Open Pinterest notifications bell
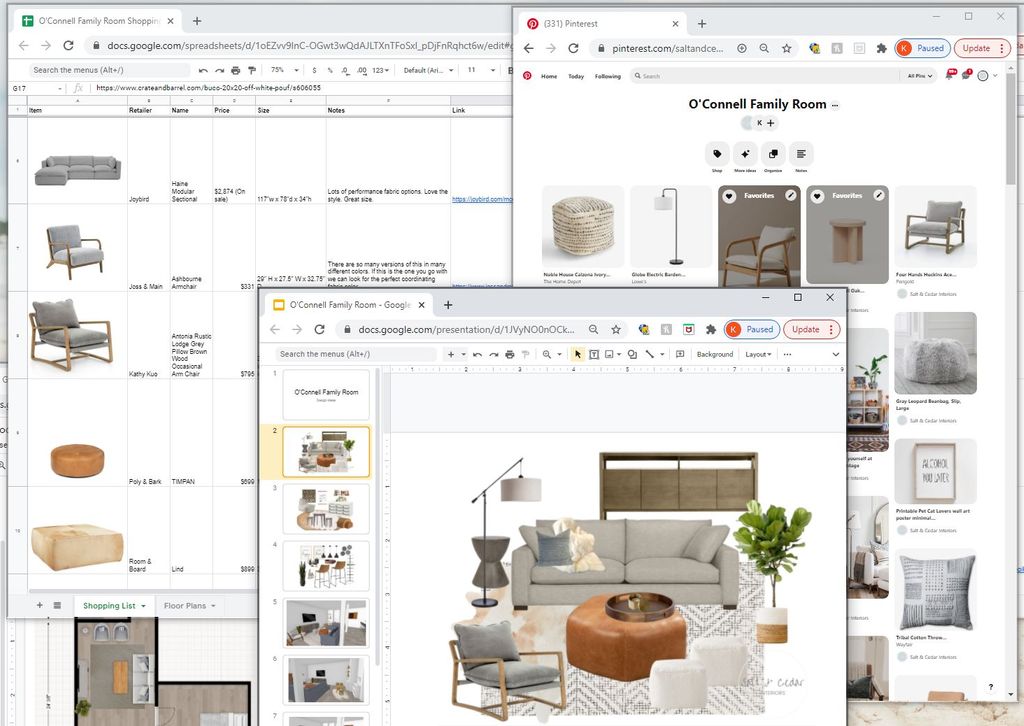The height and width of the screenshot is (726, 1024). click(x=951, y=75)
